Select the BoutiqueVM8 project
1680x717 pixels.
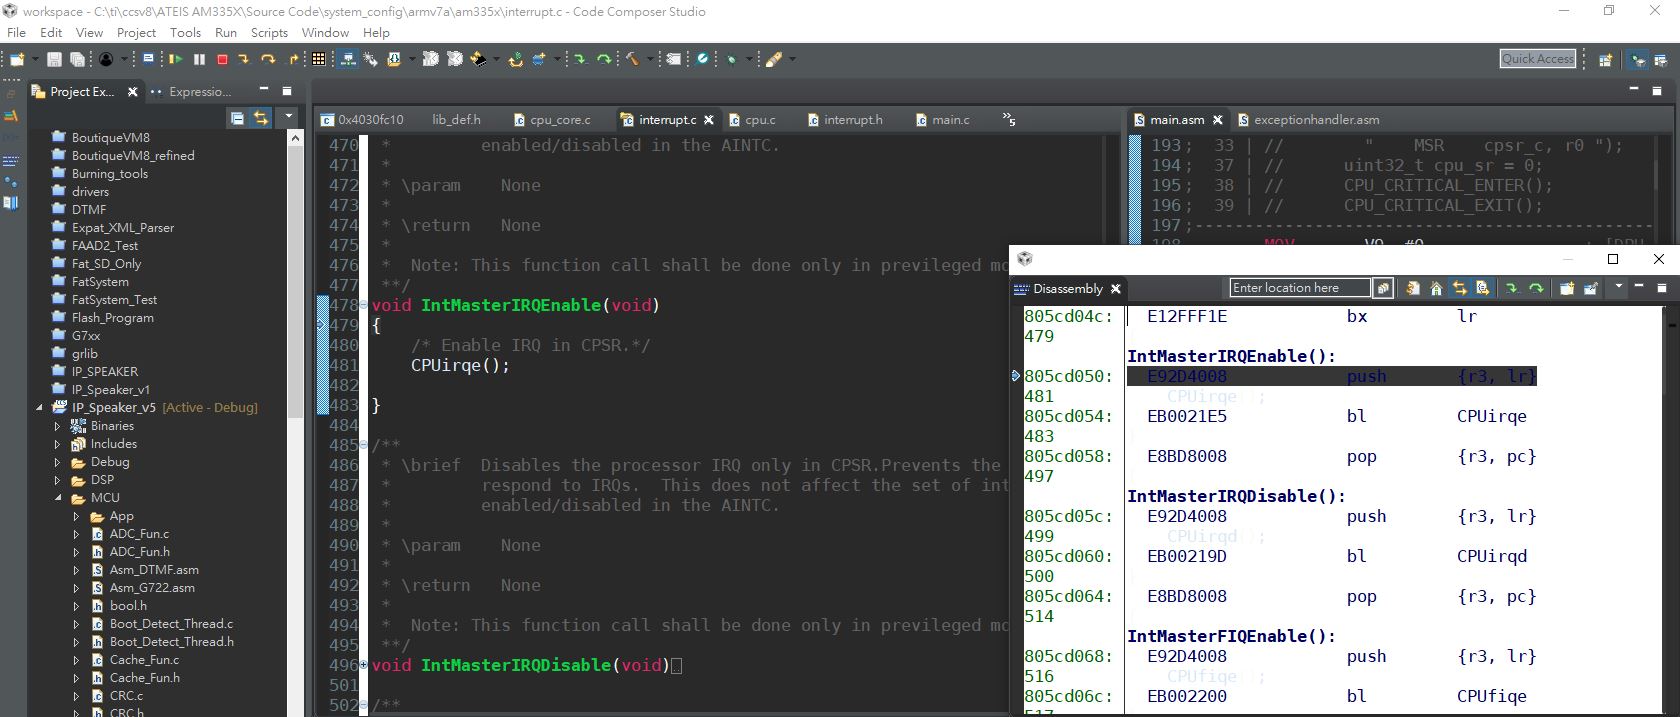(110, 138)
